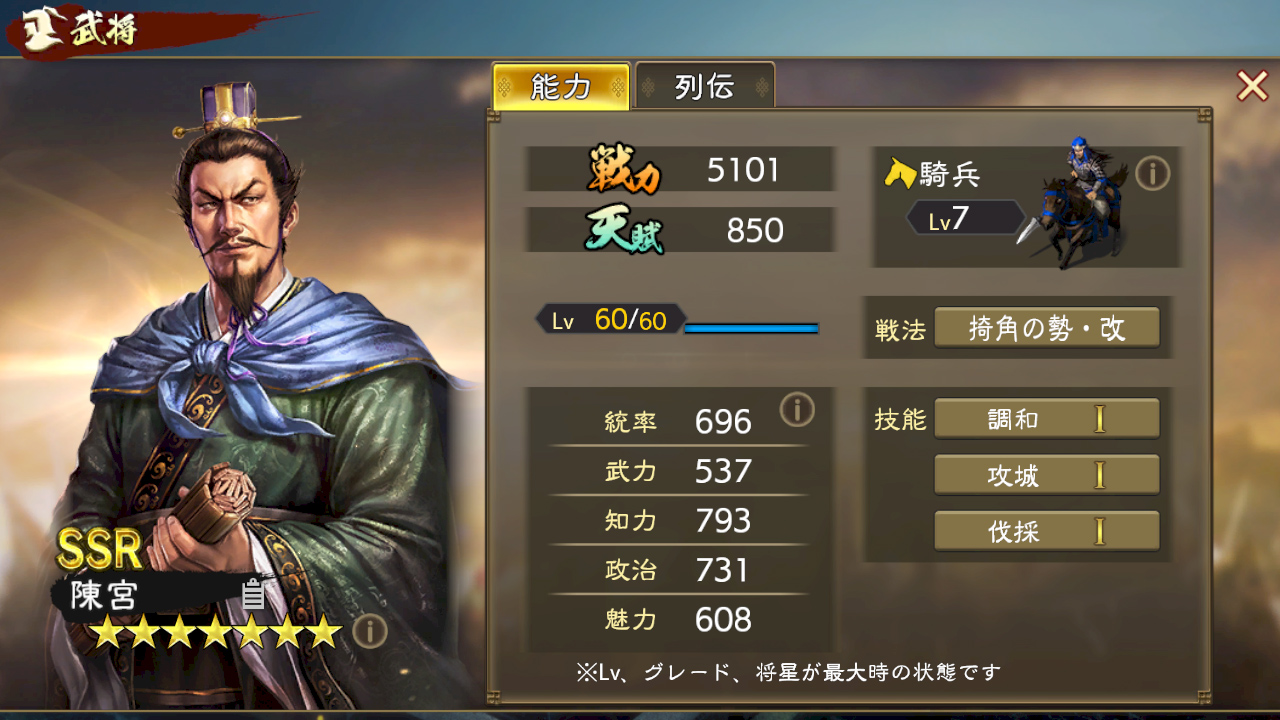Screen dimensions: 1280x720
Task: Close the officer detail panel
Action: pyautogui.click(x=1252, y=86)
